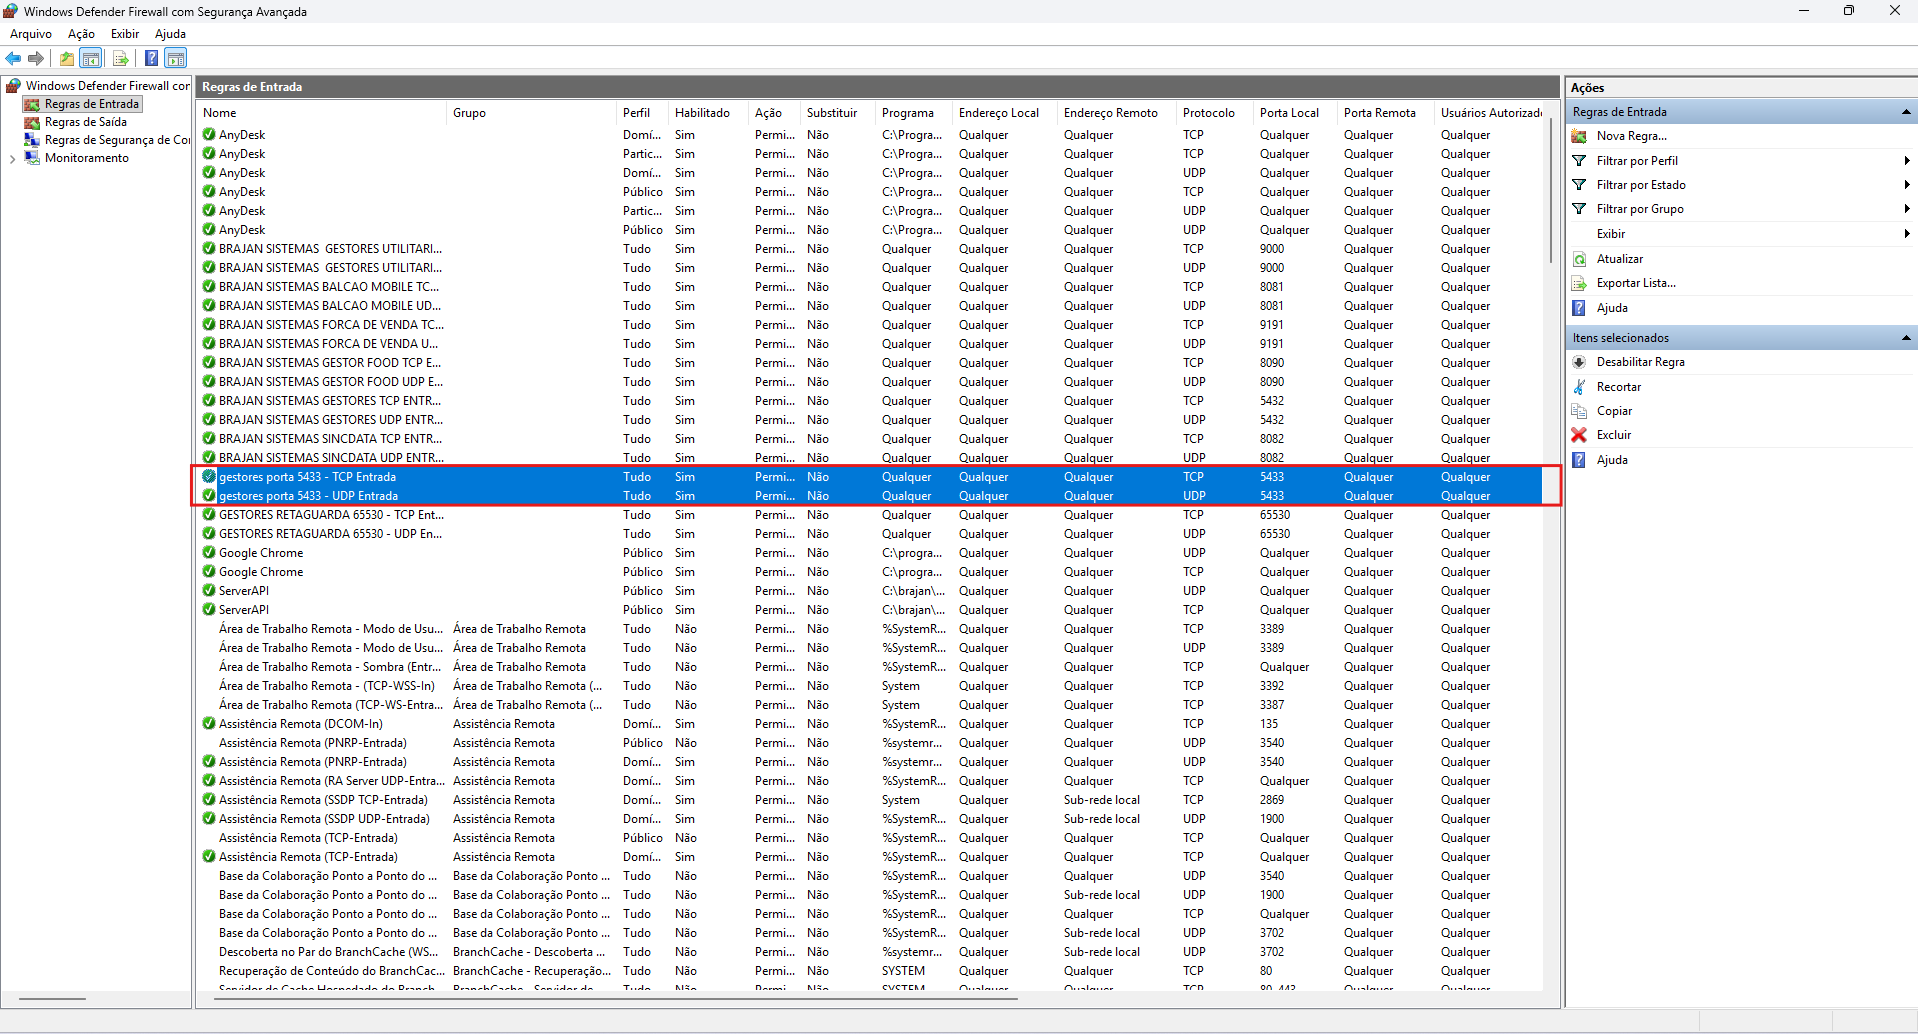Click the green Atualizar refresh icon
This screenshot has height=1034, width=1918.
1579,259
